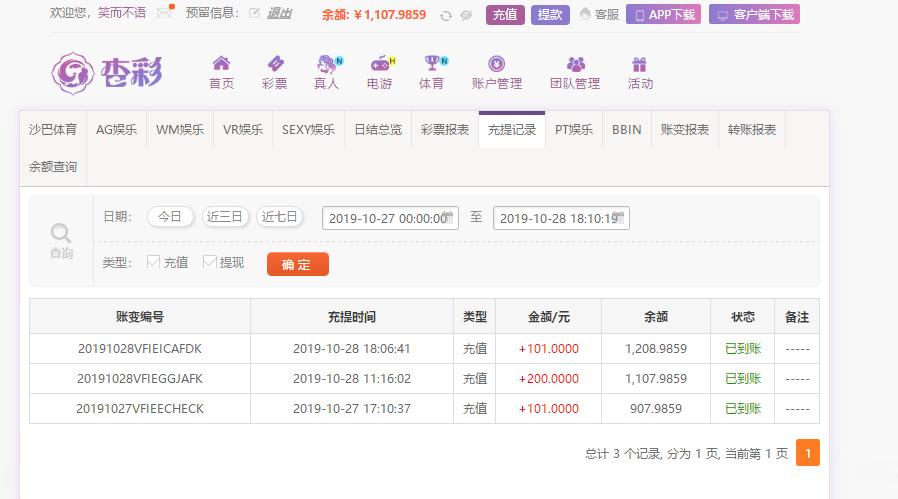898x499 pixels.
Task: Click time 2019-10-28 18:06:41
Action: 352,349
